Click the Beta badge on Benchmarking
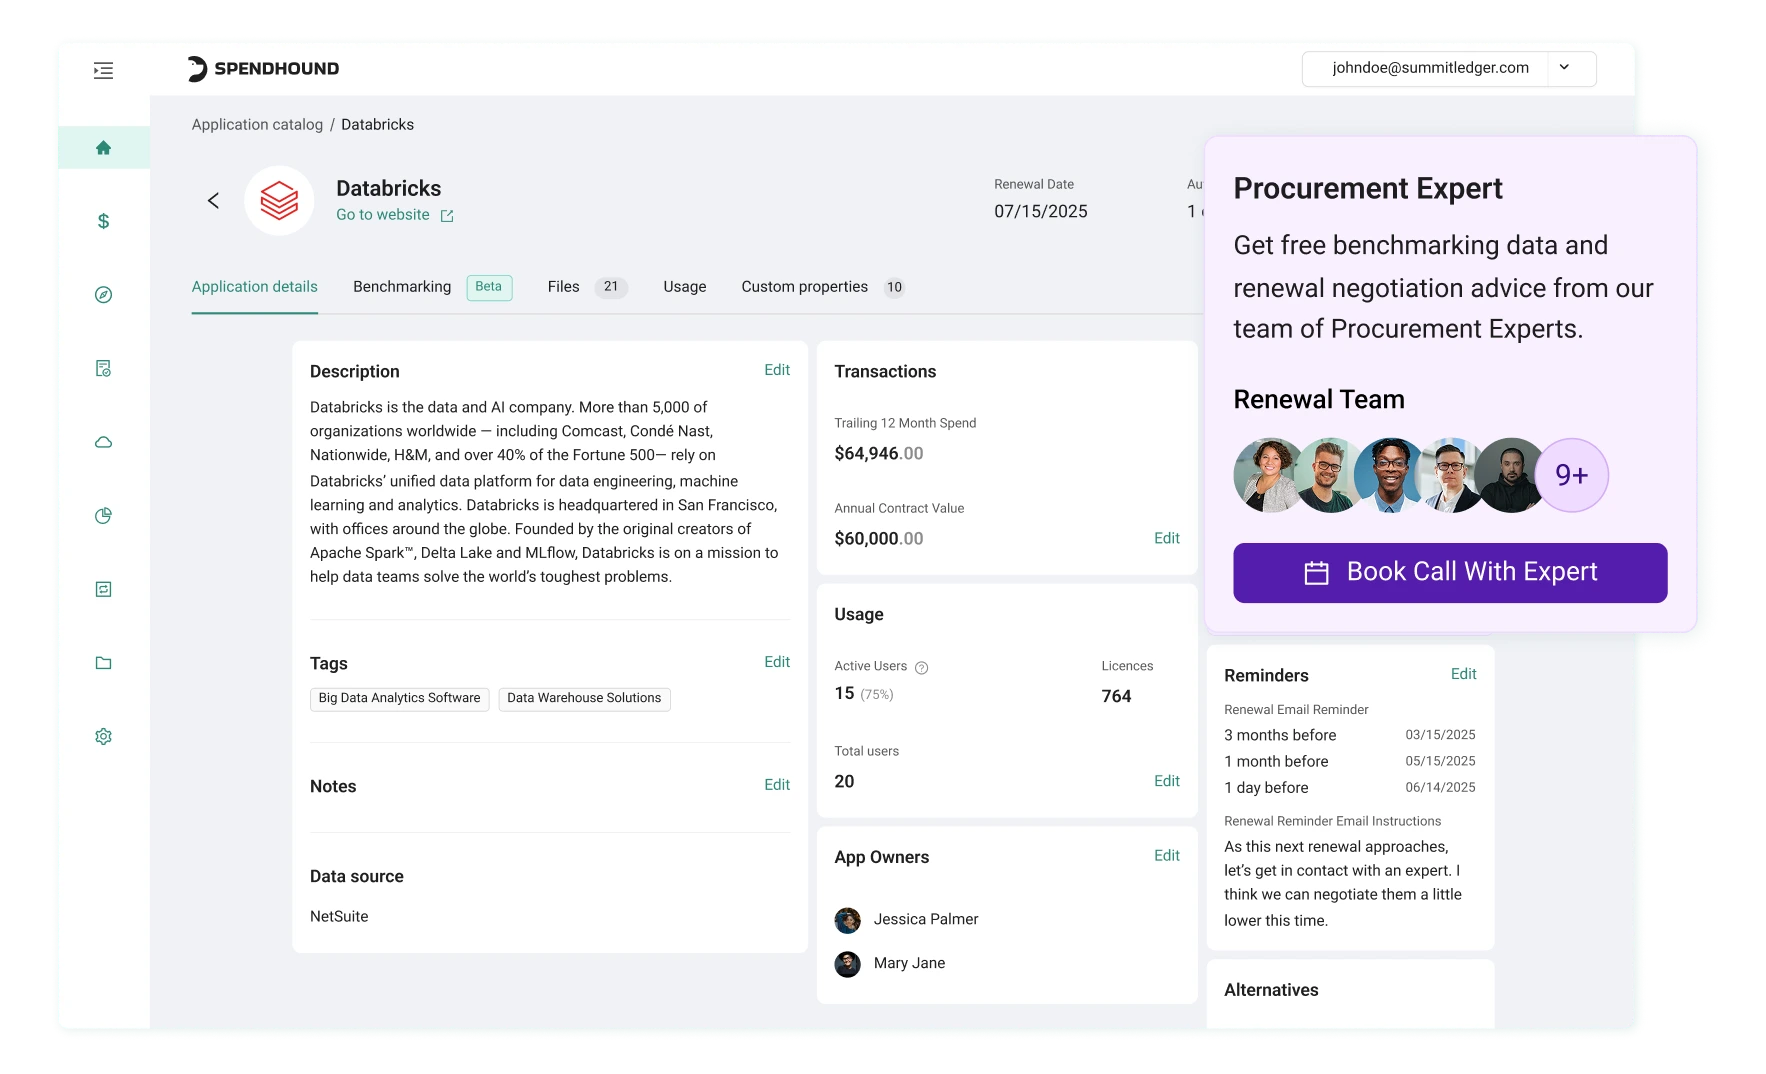Image resolution: width=1766 pixels, height=1074 pixels. pos(489,287)
